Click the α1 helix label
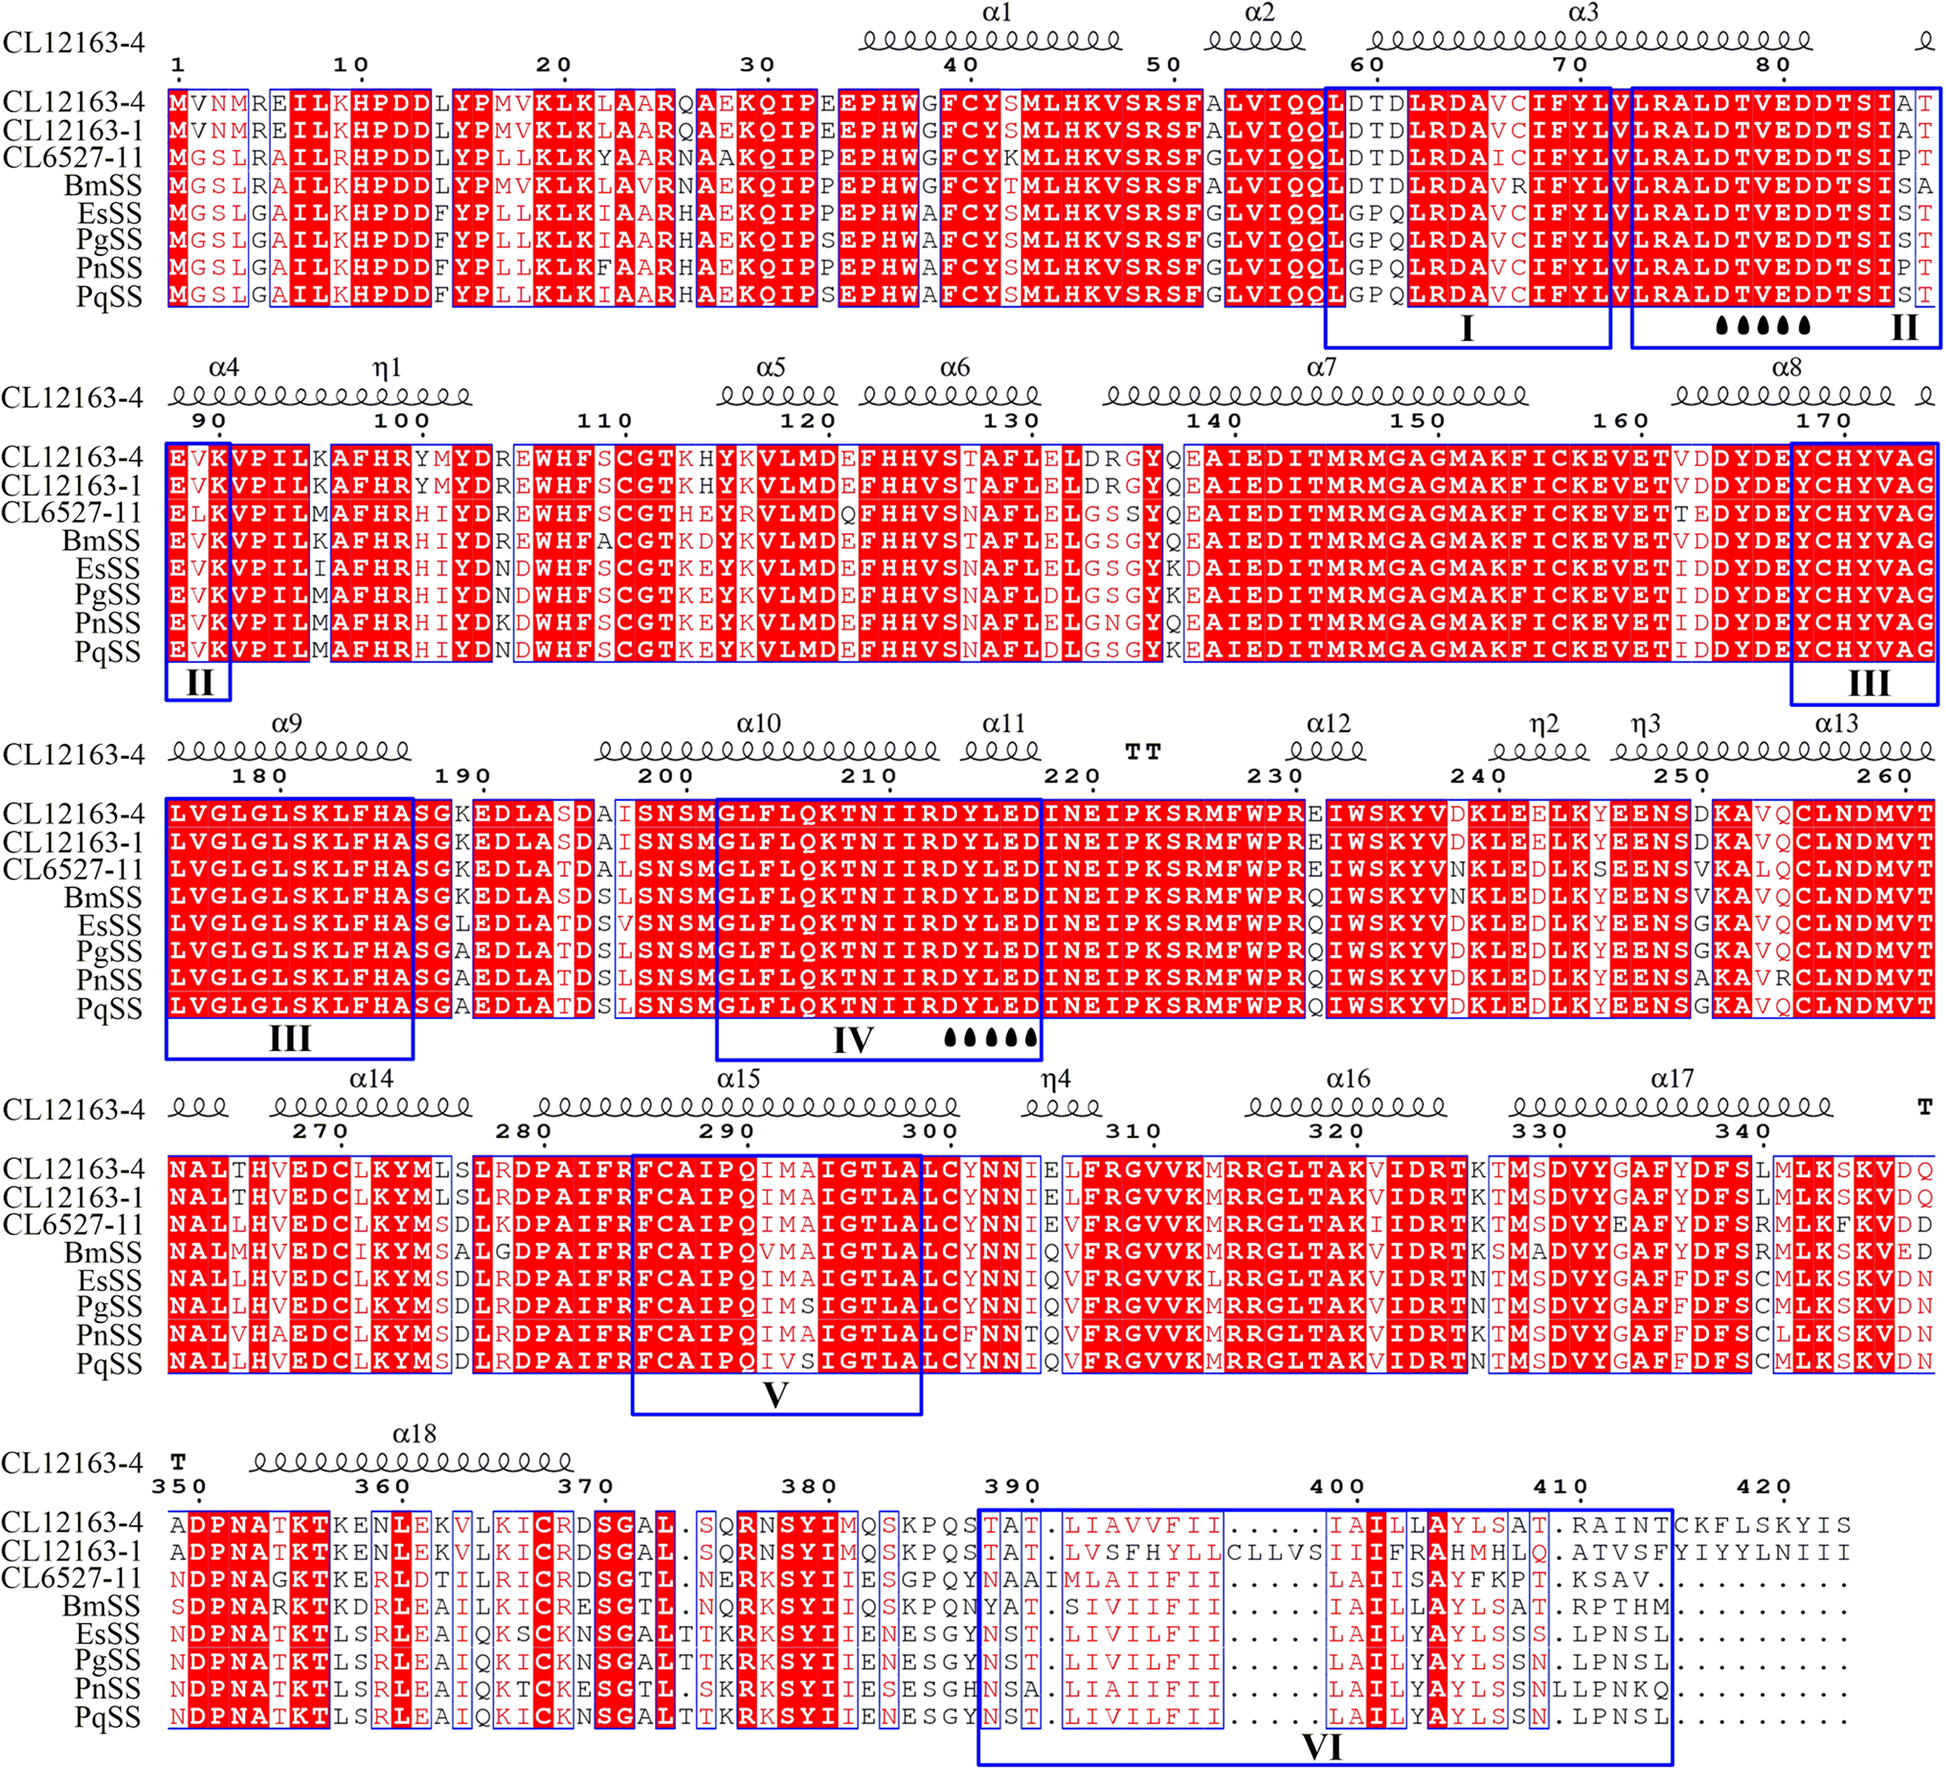This screenshot has width=1946, height=1770. [997, 13]
